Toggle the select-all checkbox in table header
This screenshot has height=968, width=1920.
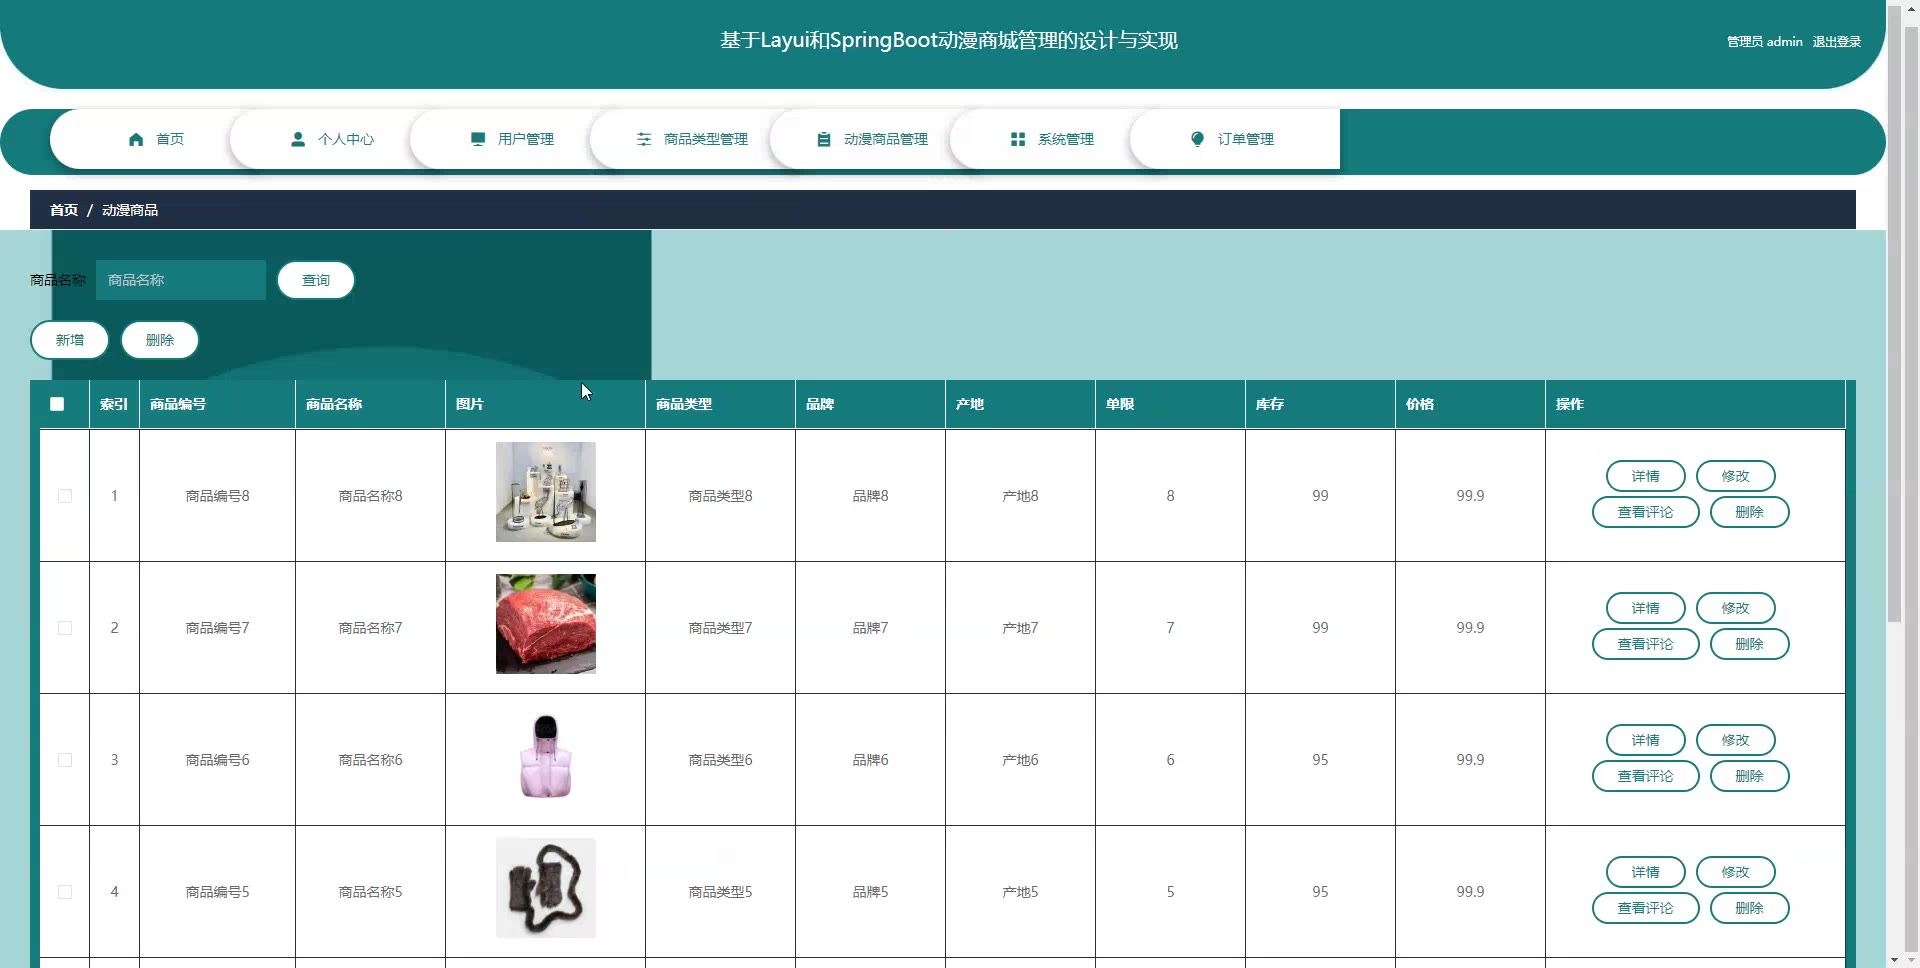[57, 404]
